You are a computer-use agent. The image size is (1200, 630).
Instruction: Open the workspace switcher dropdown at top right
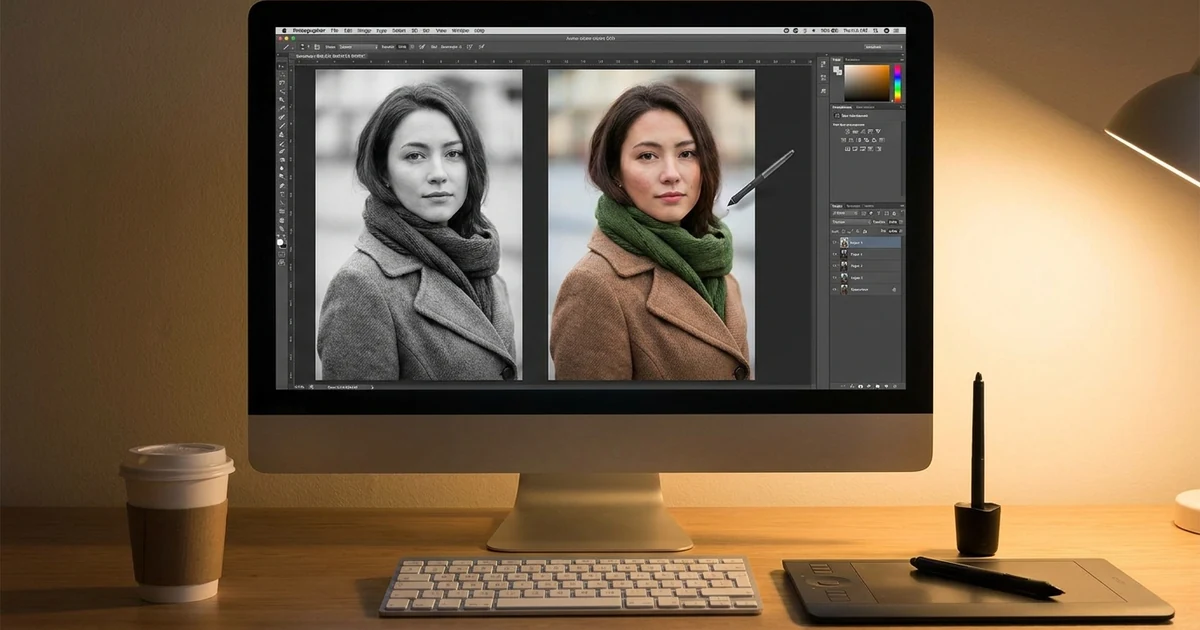(882, 47)
